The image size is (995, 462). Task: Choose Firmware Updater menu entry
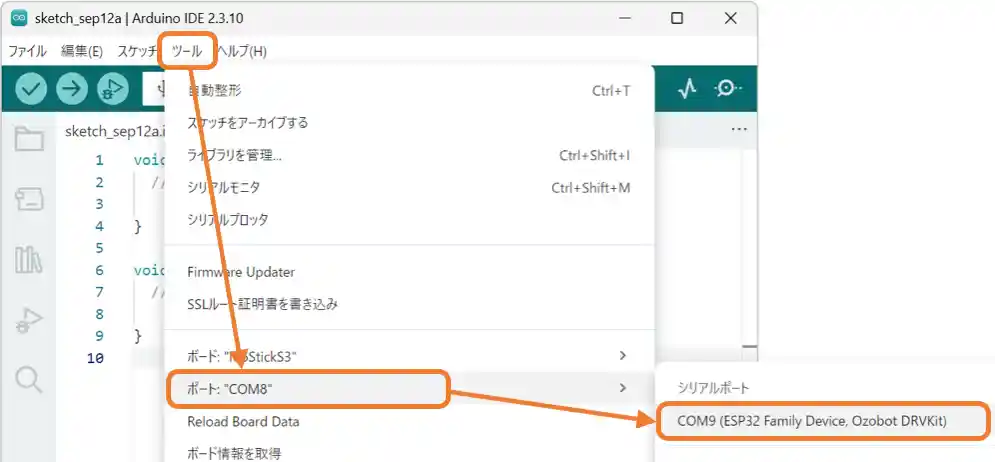tap(409, 272)
